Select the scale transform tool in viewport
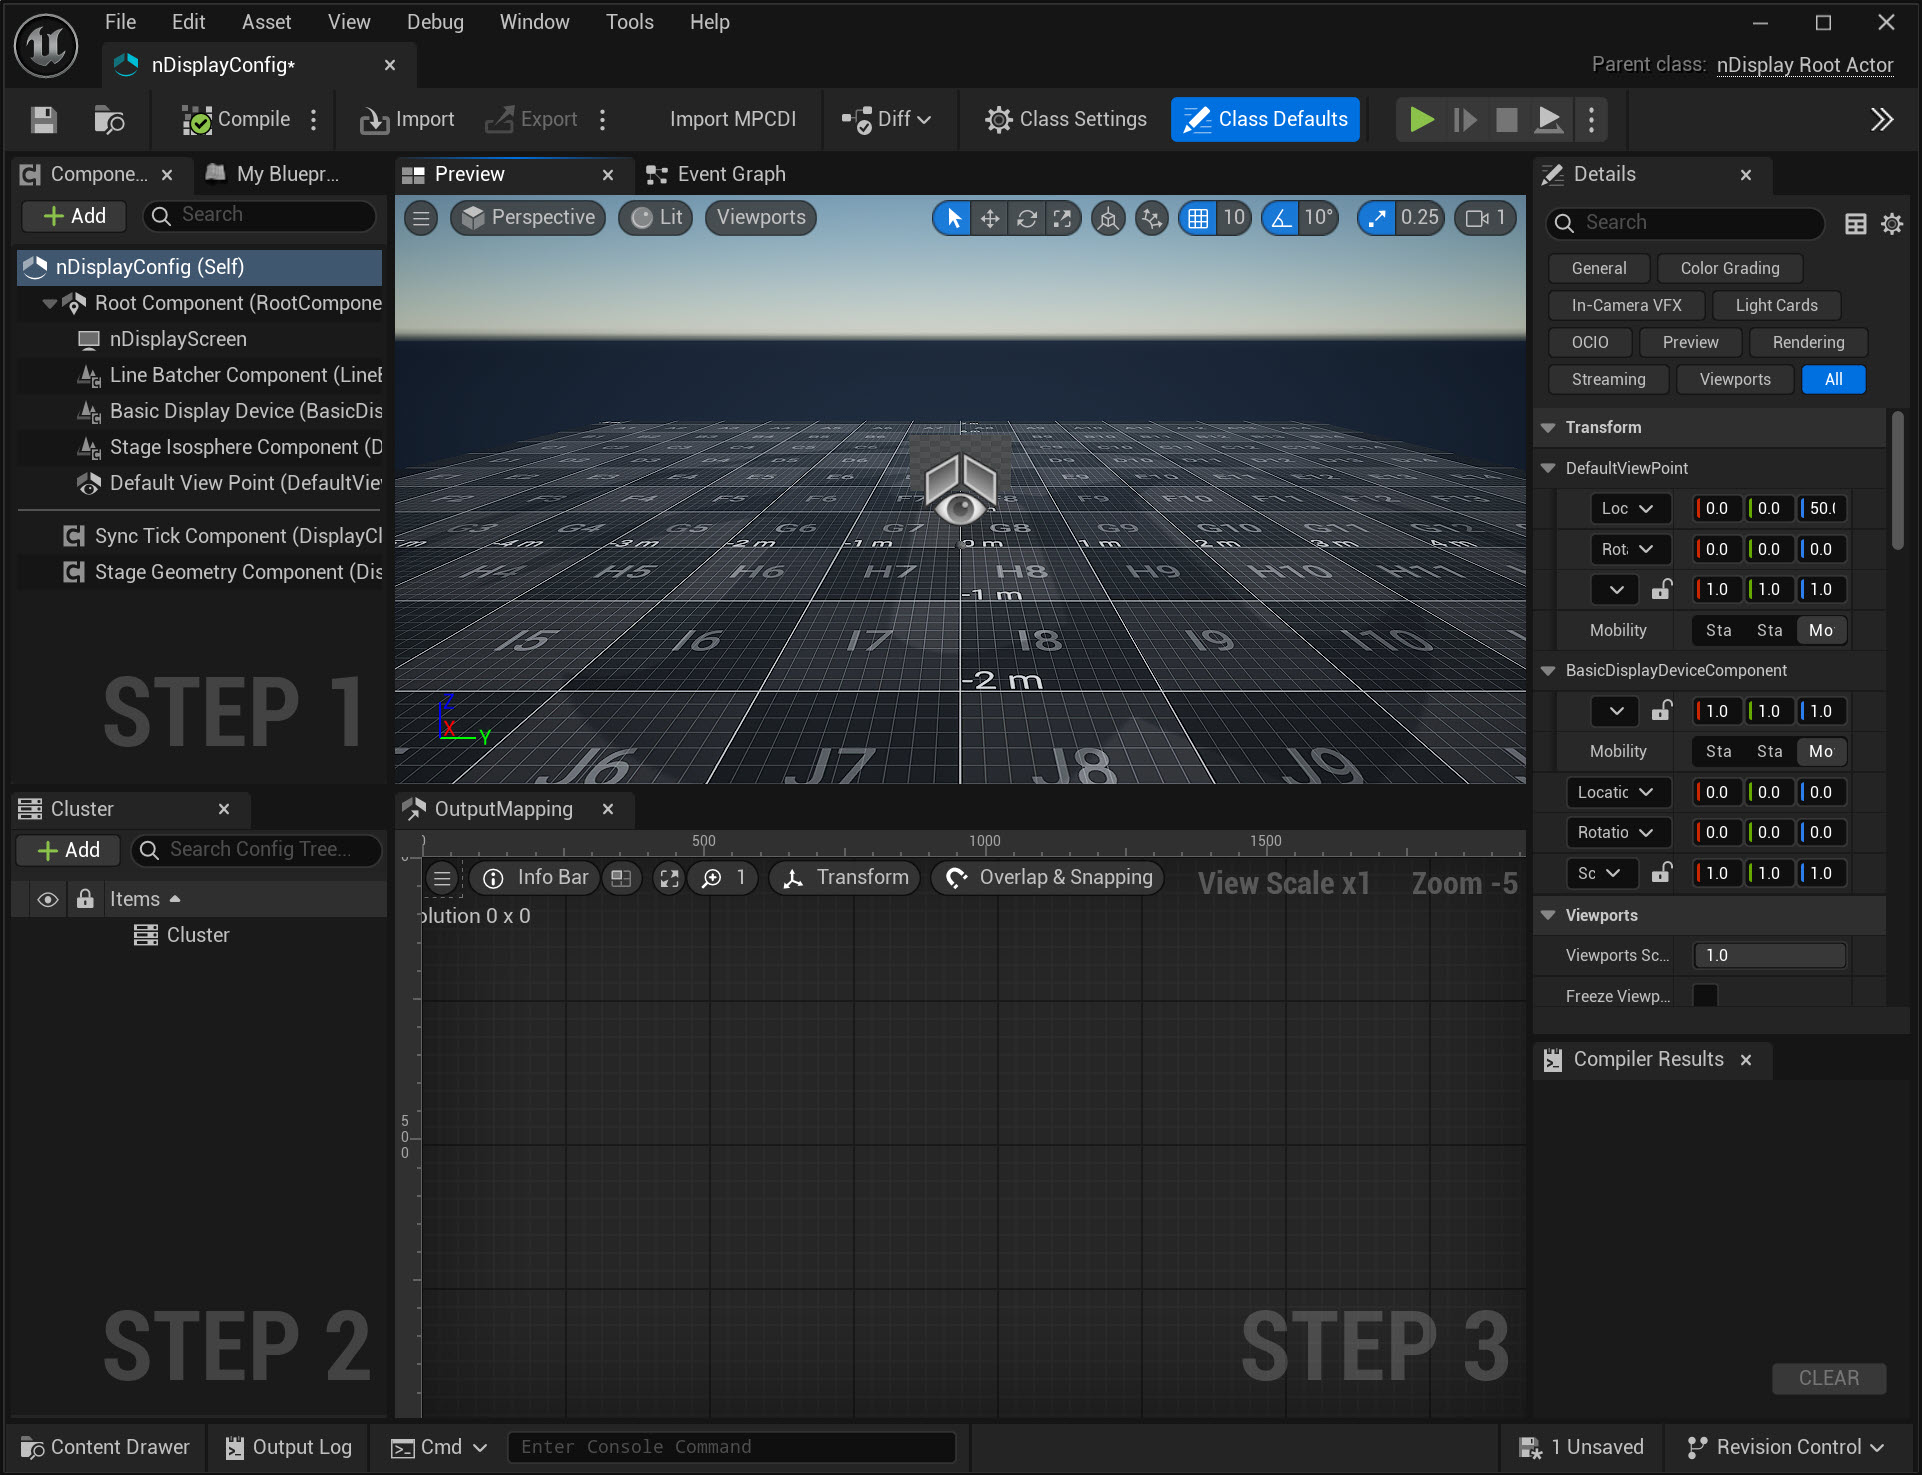Viewport: 1922px width, 1475px height. 1062,218
